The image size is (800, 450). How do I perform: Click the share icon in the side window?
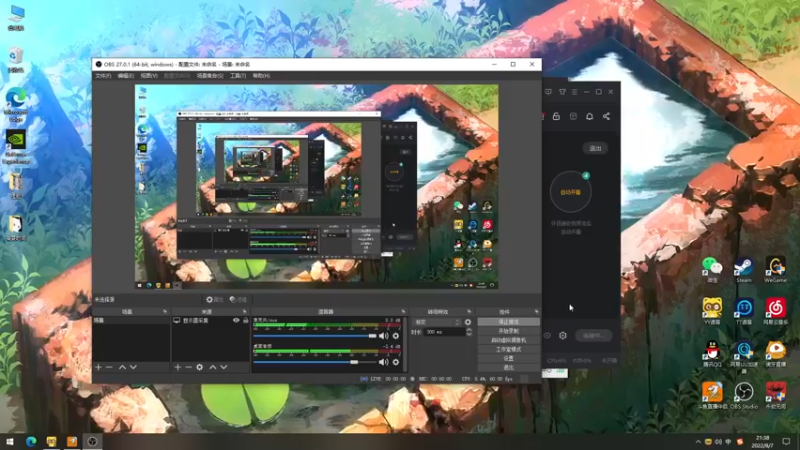click(x=606, y=116)
